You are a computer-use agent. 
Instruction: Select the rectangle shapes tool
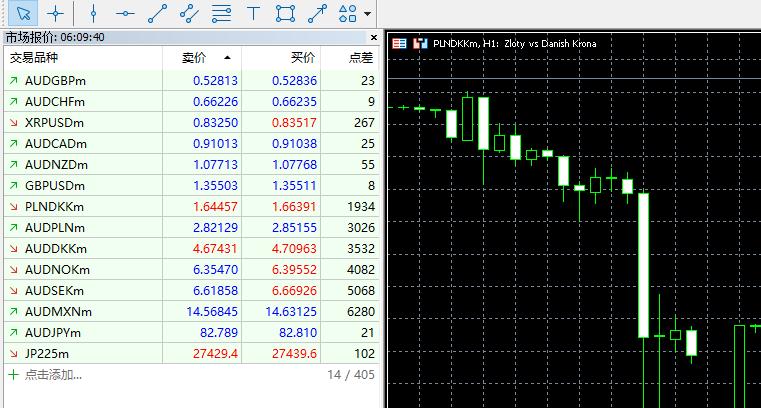tap(285, 13)
